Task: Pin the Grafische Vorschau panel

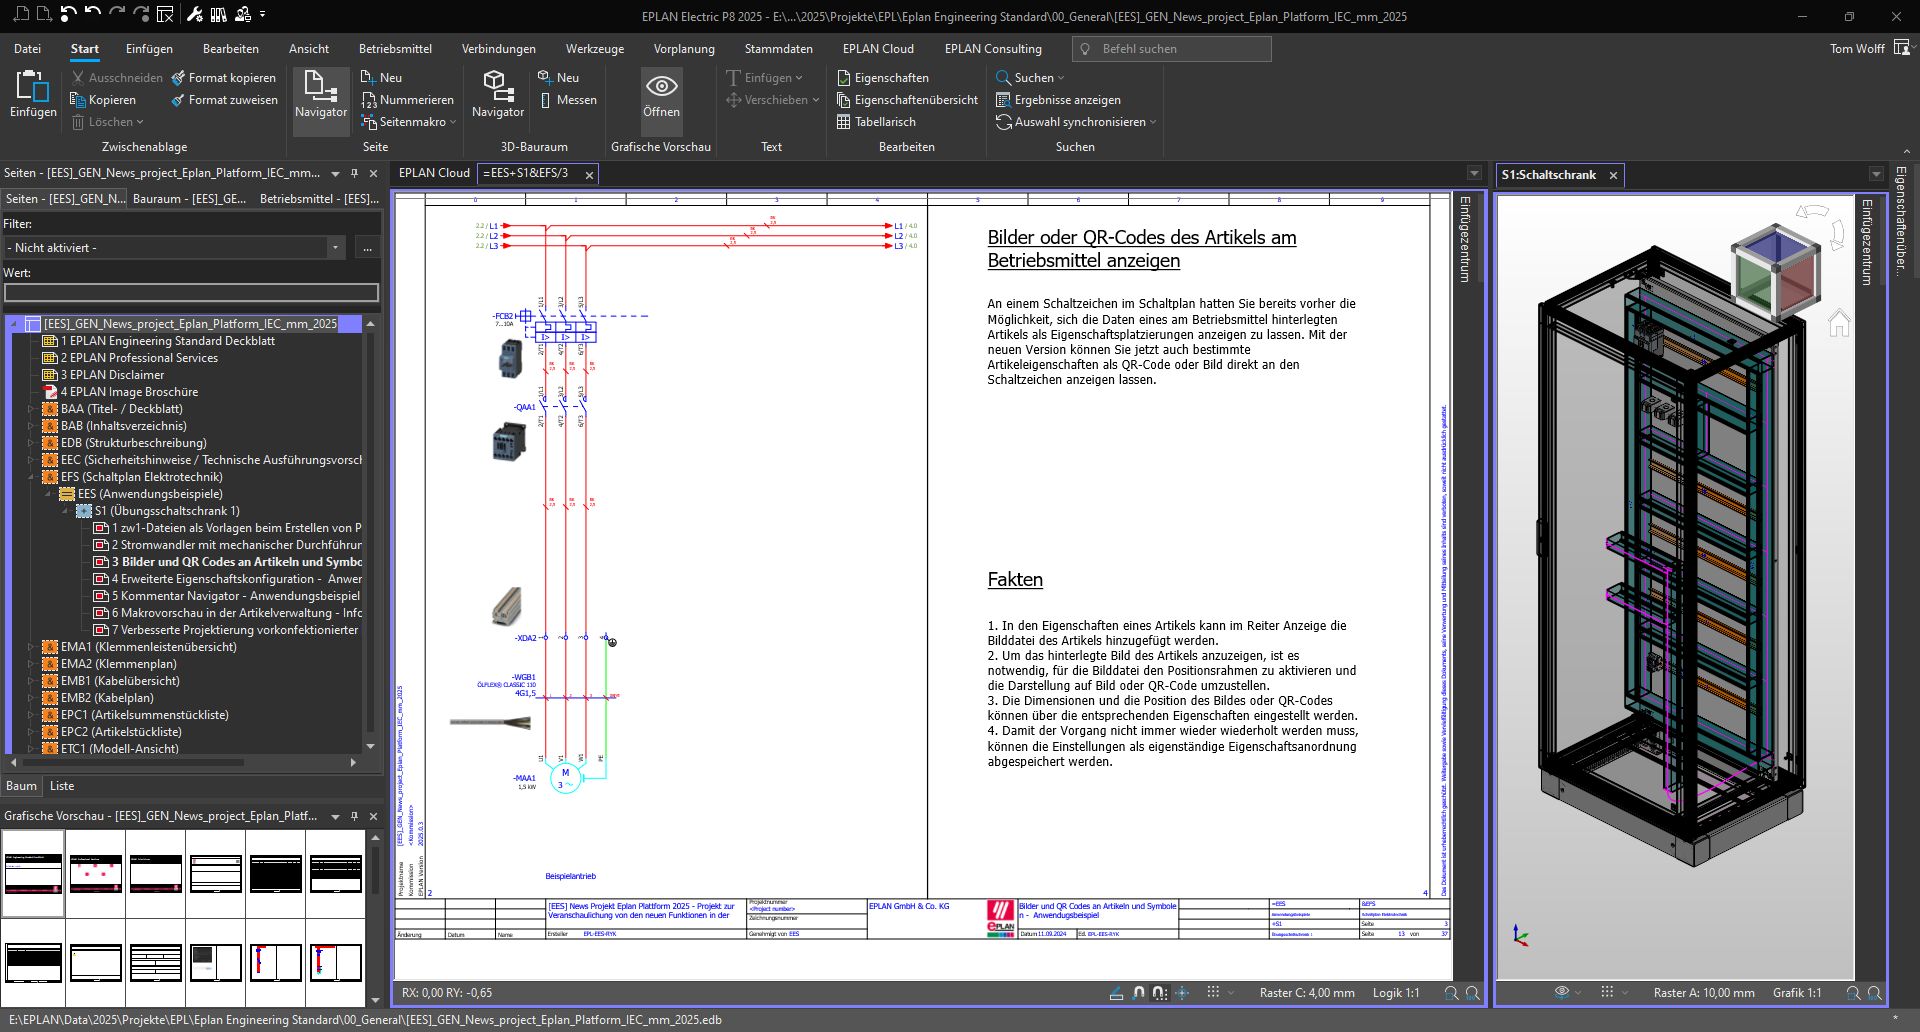Action: coord(354,816)
